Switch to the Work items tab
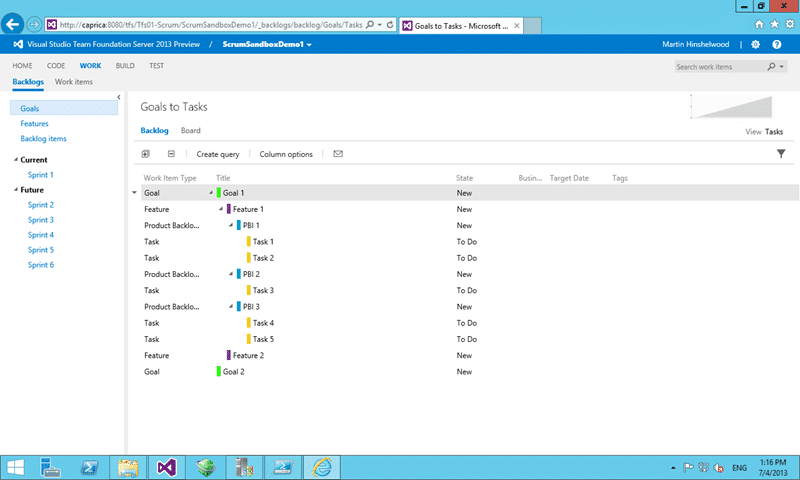This screenshot has width=800, height=480. tap(74, 82)
